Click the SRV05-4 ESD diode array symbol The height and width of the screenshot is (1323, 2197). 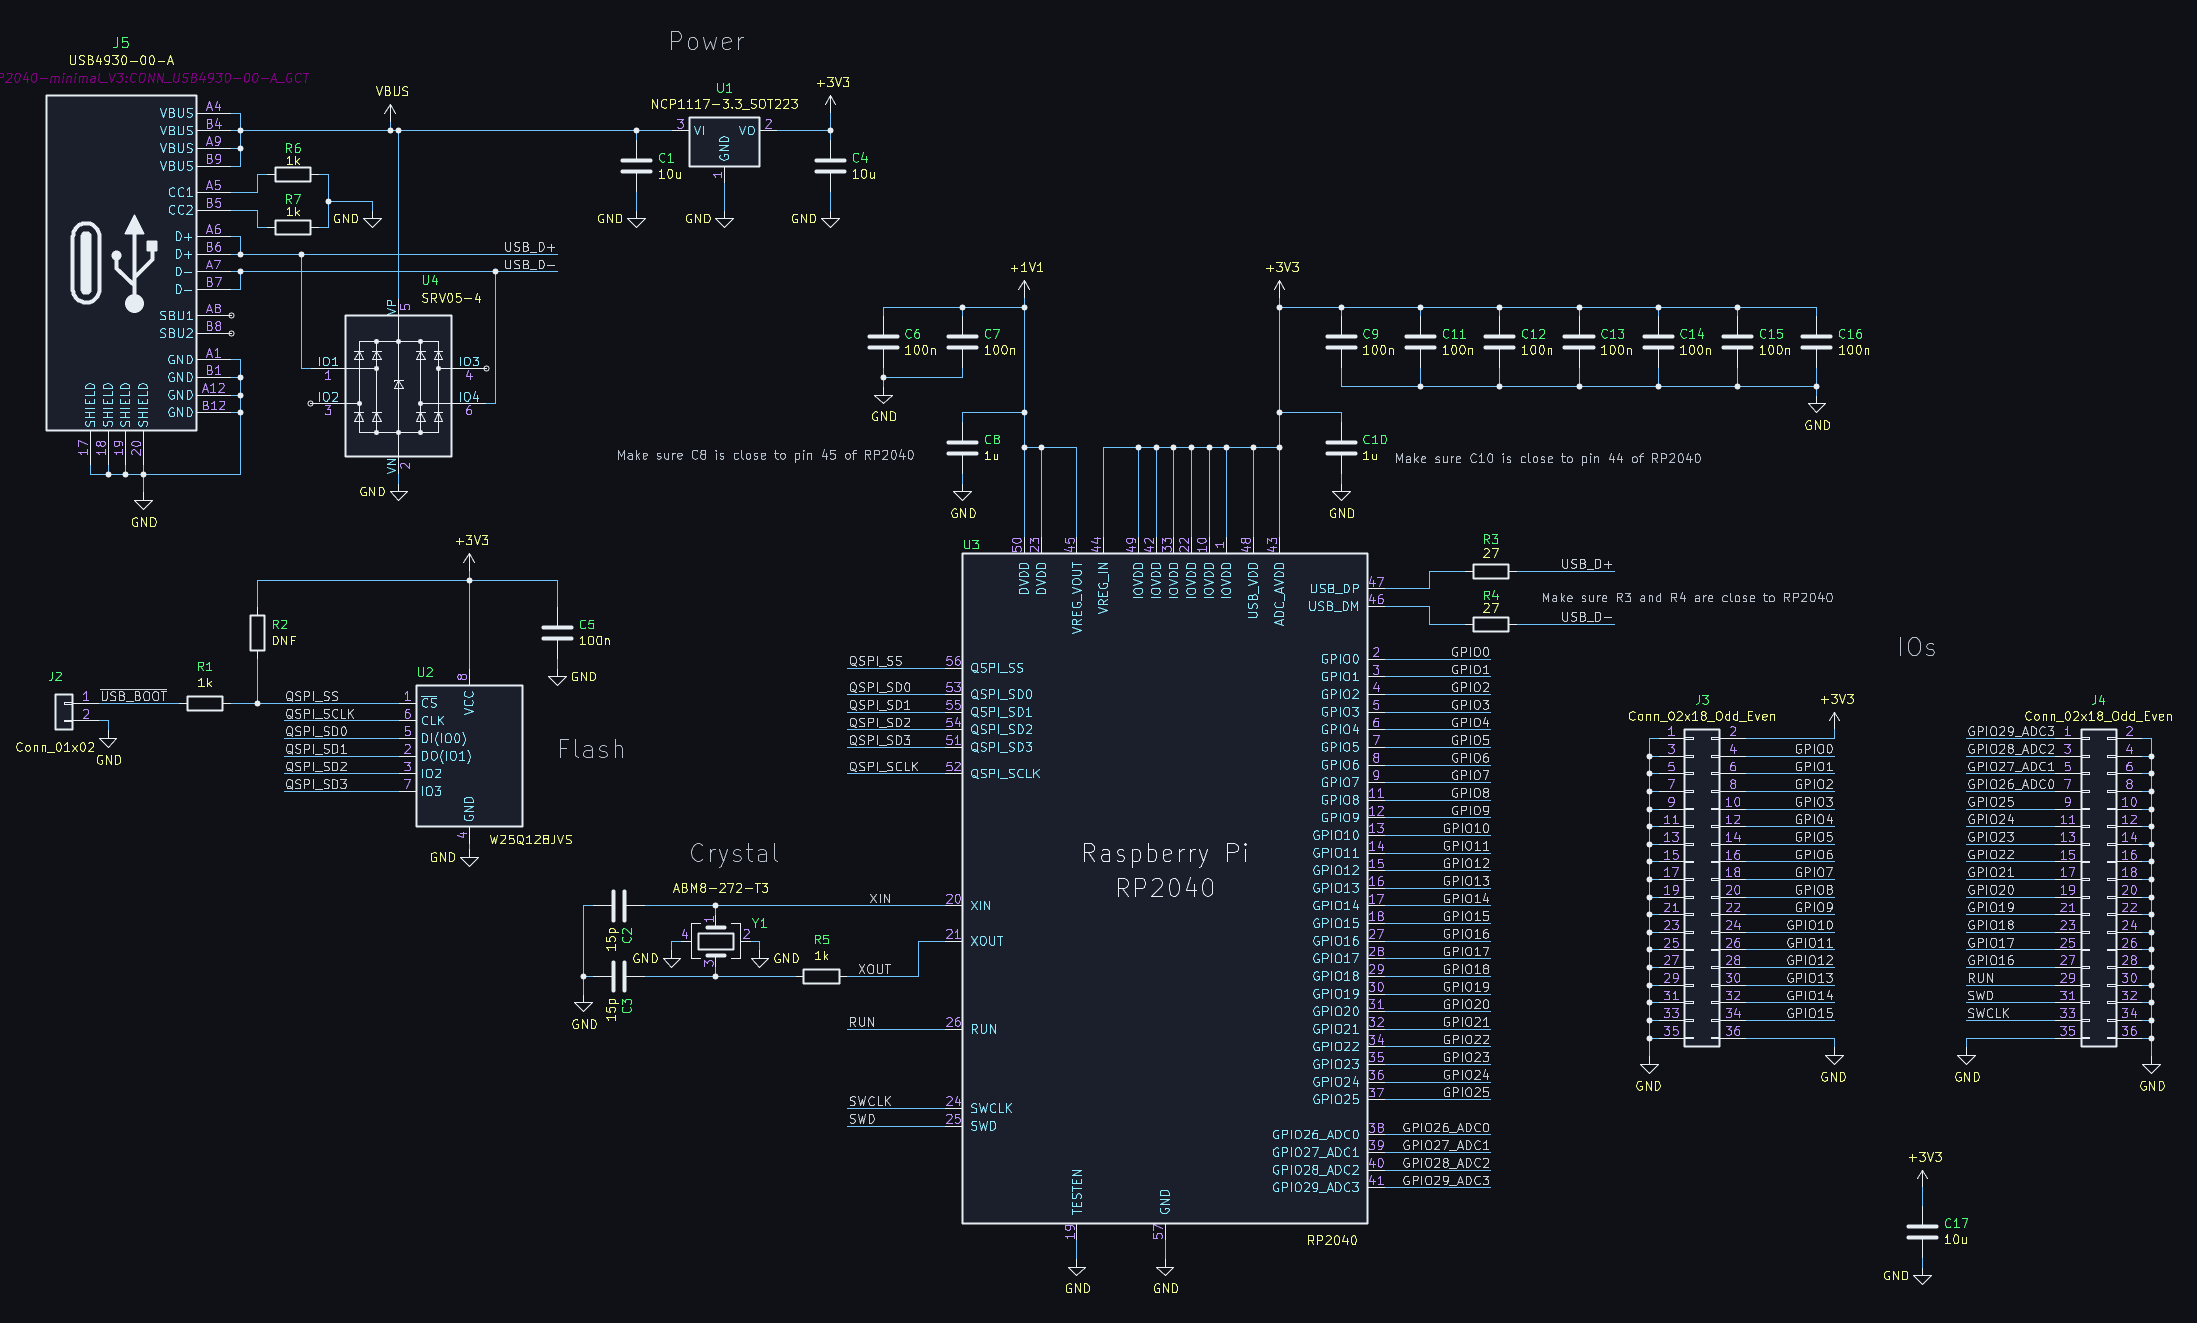pos(398,385)
